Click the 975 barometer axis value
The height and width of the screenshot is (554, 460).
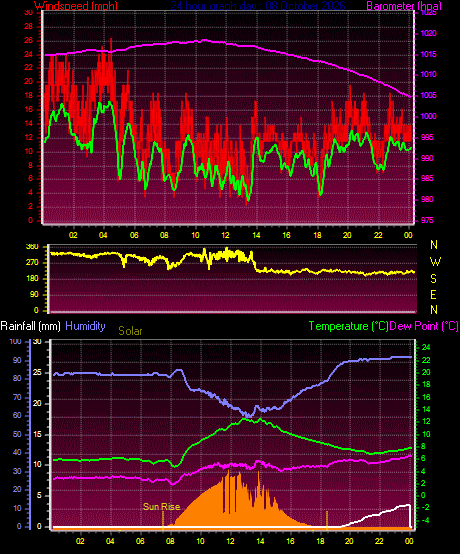point(427,220)
